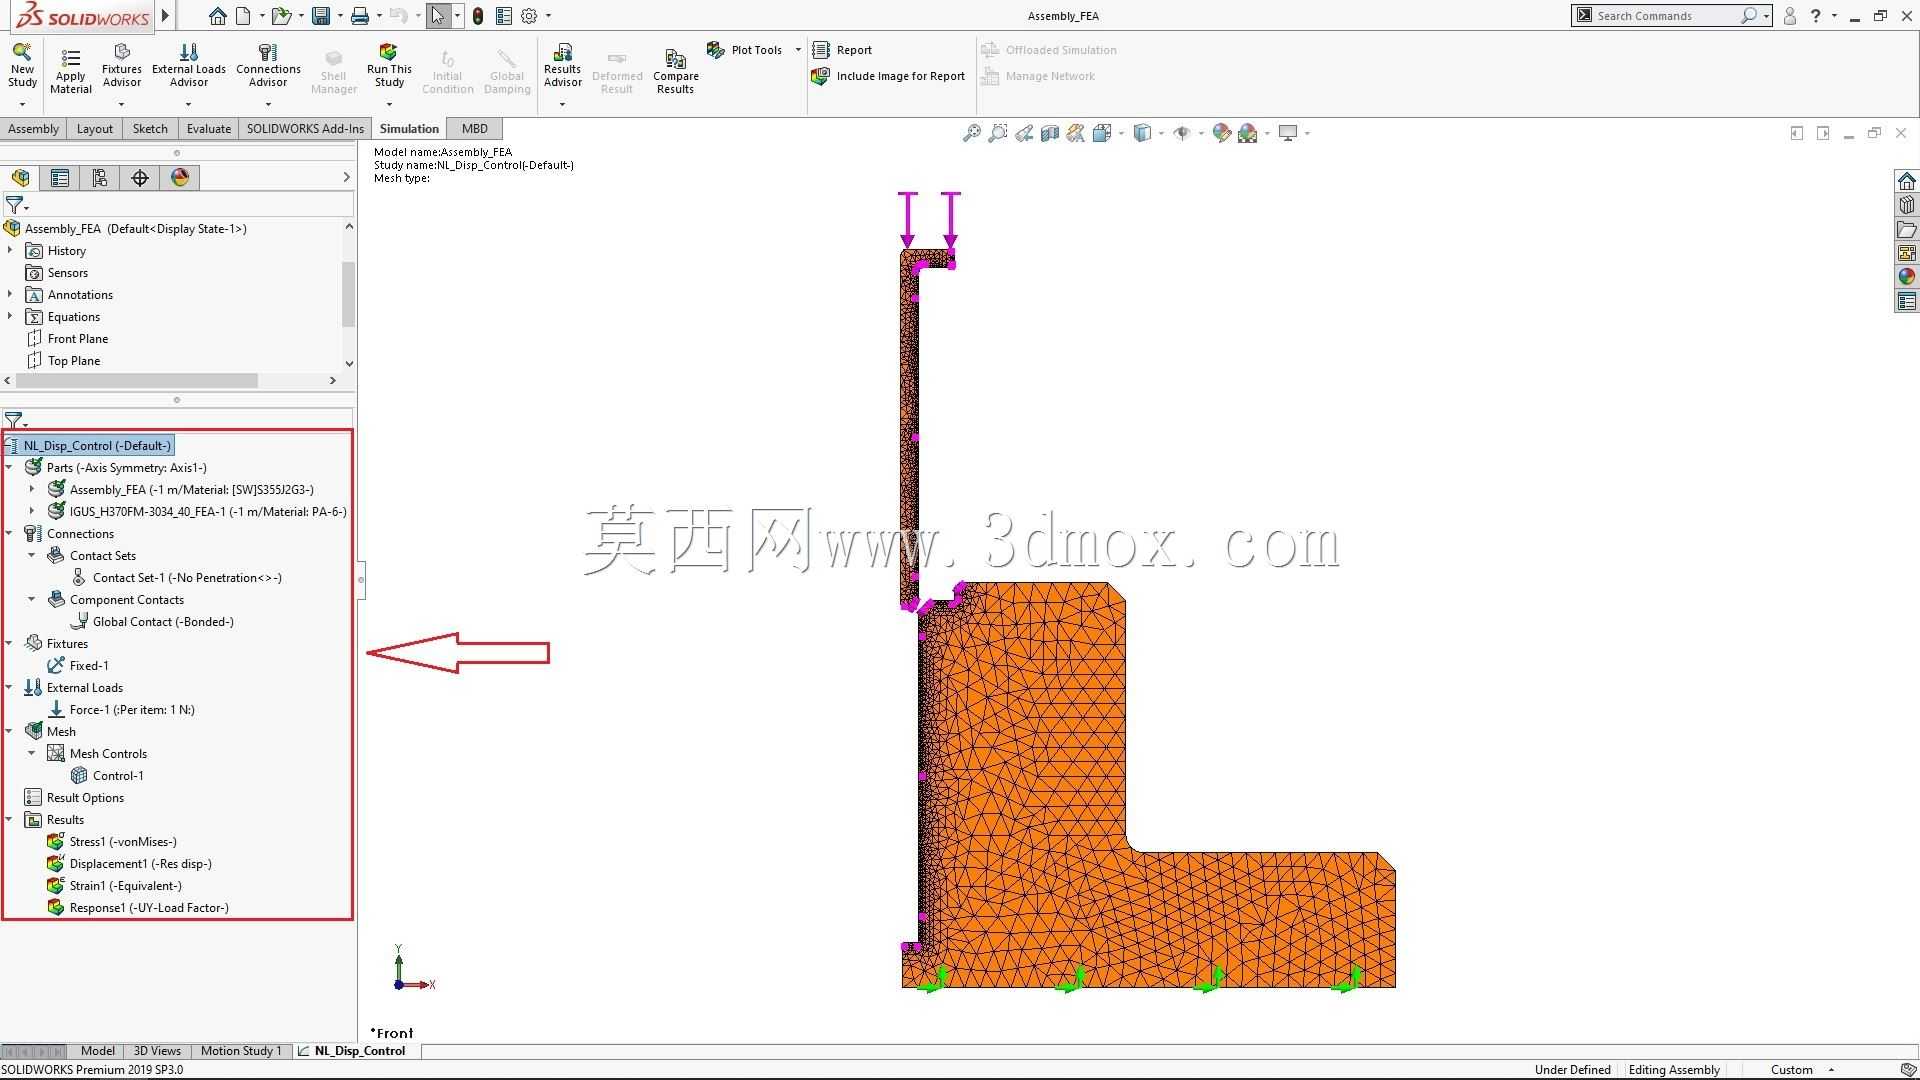Open the 3D Views bottom tab
The width and height of the screenshot is (1920, 1080).
point(157,1051)
